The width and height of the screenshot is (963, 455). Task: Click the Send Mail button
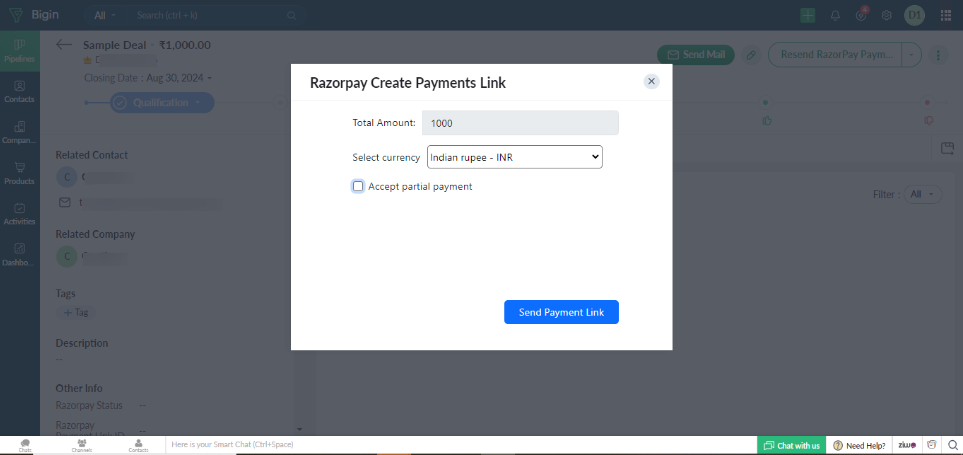[x=696, y=55]
